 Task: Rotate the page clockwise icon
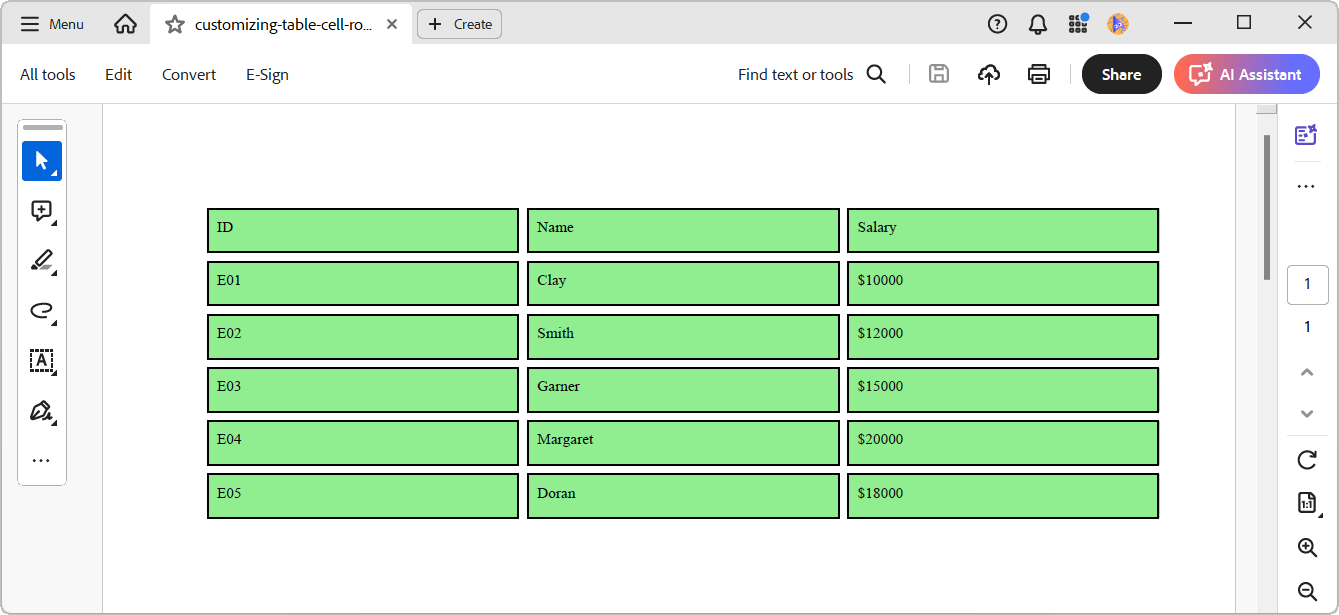coord(1307,460)
